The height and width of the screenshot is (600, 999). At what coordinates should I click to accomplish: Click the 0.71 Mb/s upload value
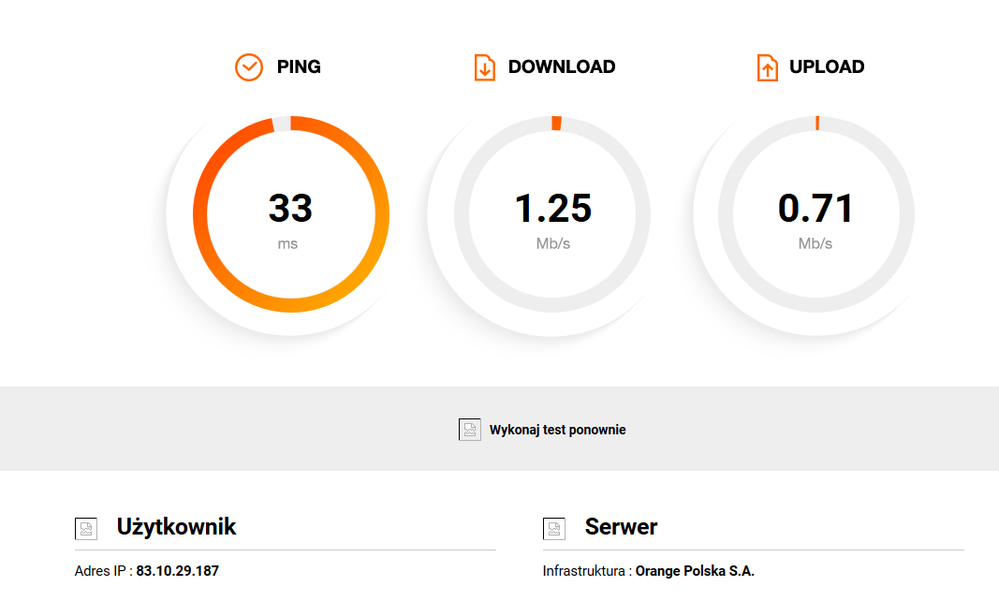pyautogui.click(x=815, y=209)
